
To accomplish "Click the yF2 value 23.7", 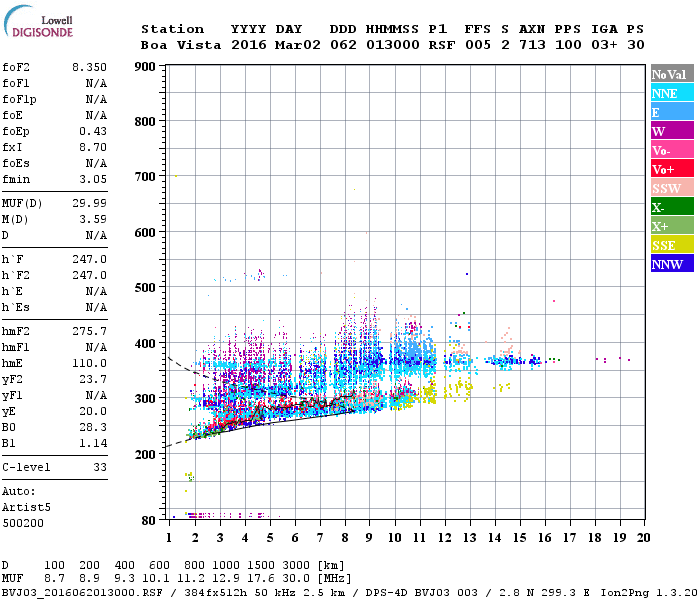I will [x=93, y=379].
